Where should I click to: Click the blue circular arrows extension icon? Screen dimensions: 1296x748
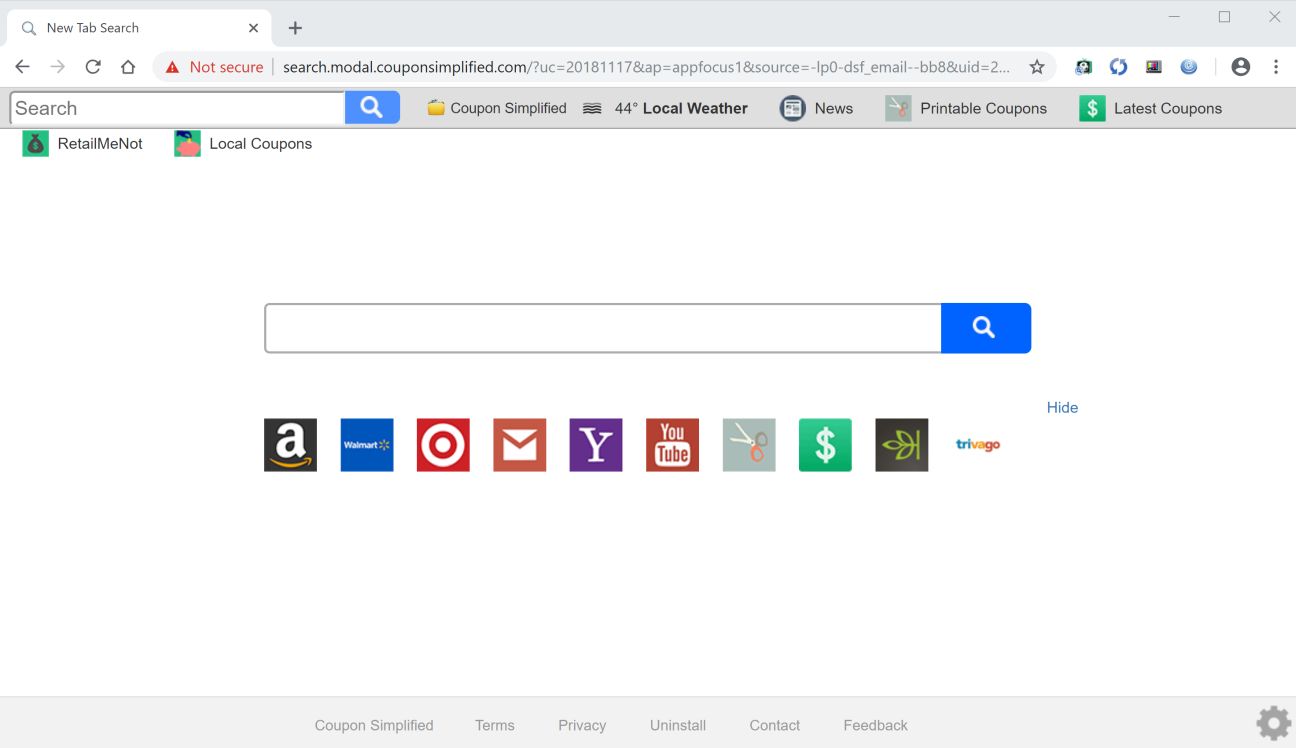pos(1119,67)
